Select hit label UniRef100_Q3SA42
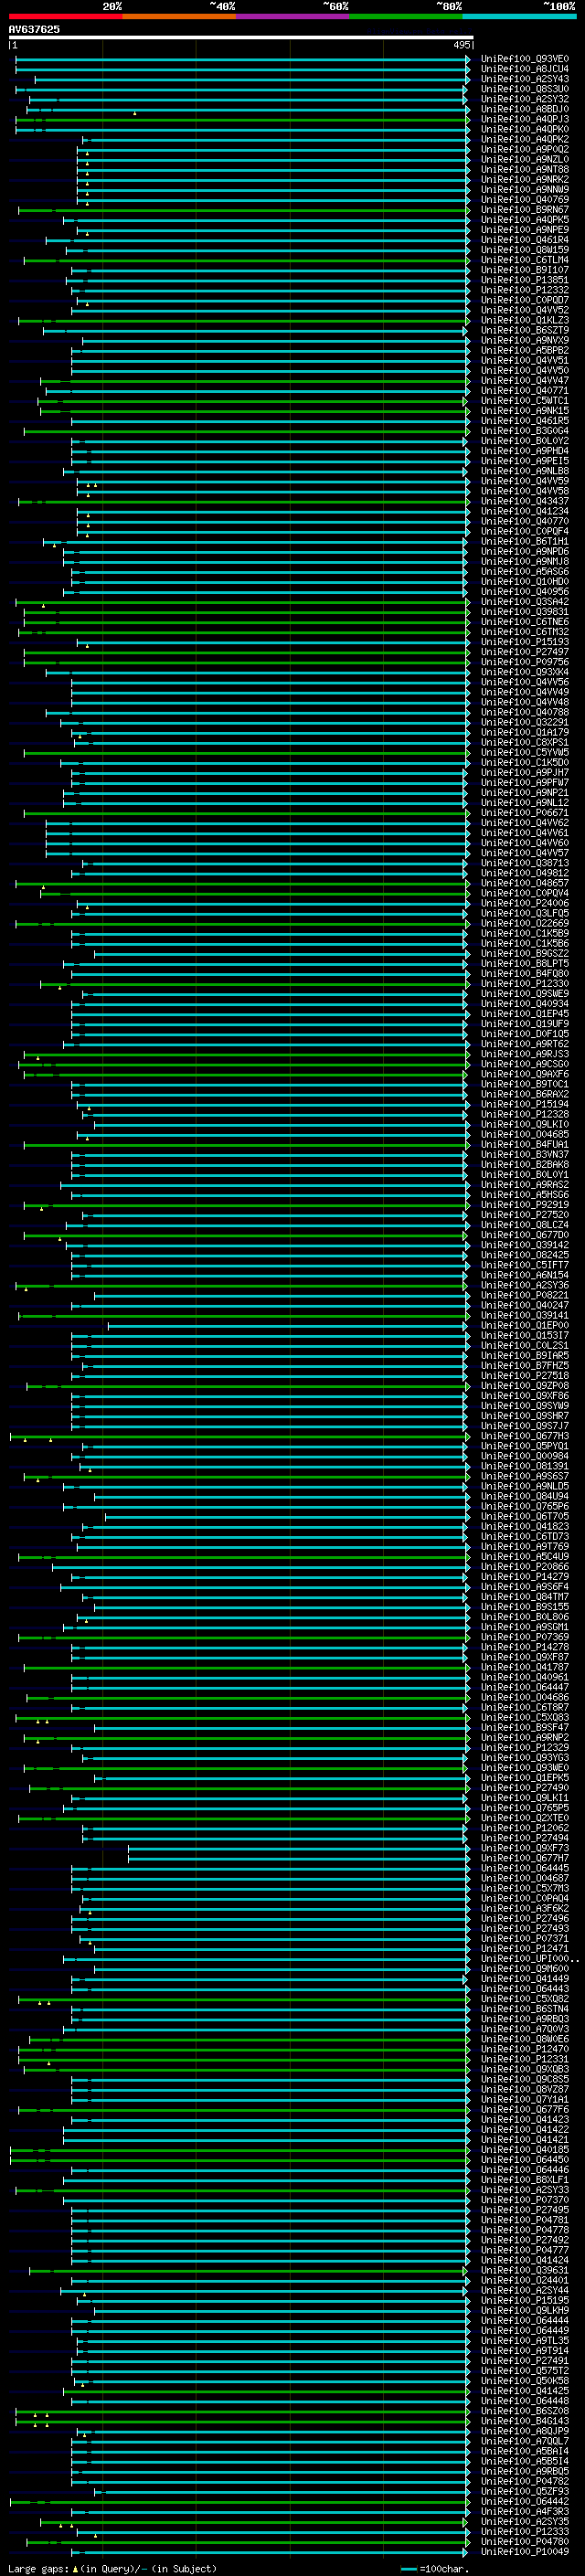Viewport: 585px width, 2576px height. click(524, 602)
